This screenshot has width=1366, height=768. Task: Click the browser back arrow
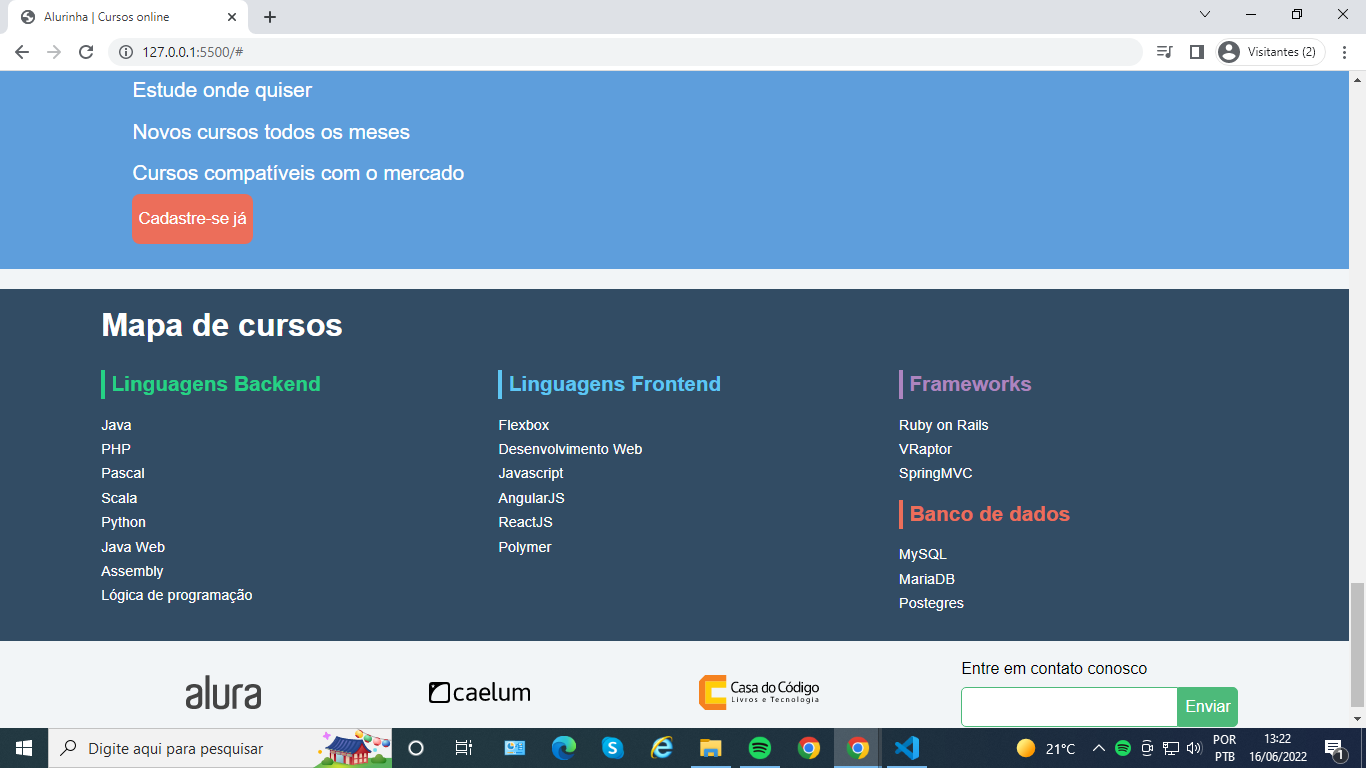pos(22,52)
